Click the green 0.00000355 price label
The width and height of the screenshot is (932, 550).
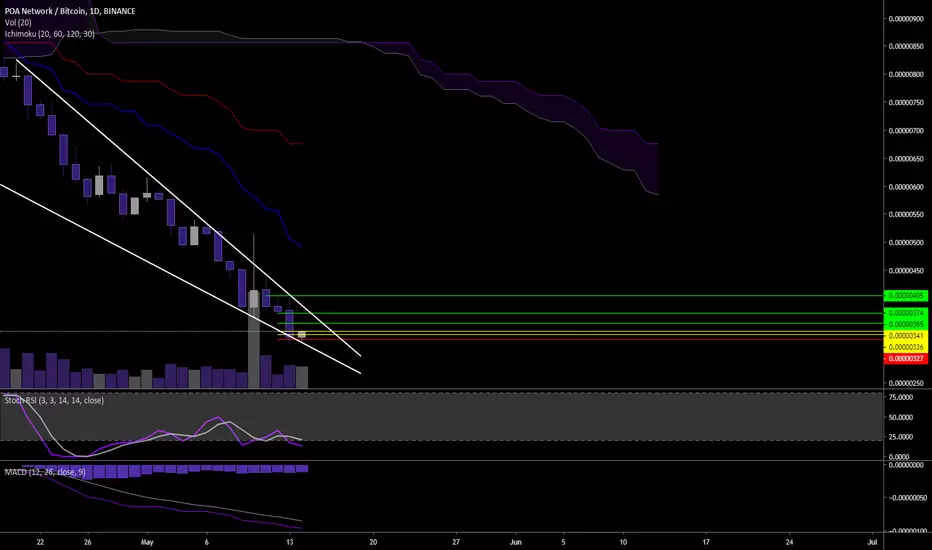(906, 324)
